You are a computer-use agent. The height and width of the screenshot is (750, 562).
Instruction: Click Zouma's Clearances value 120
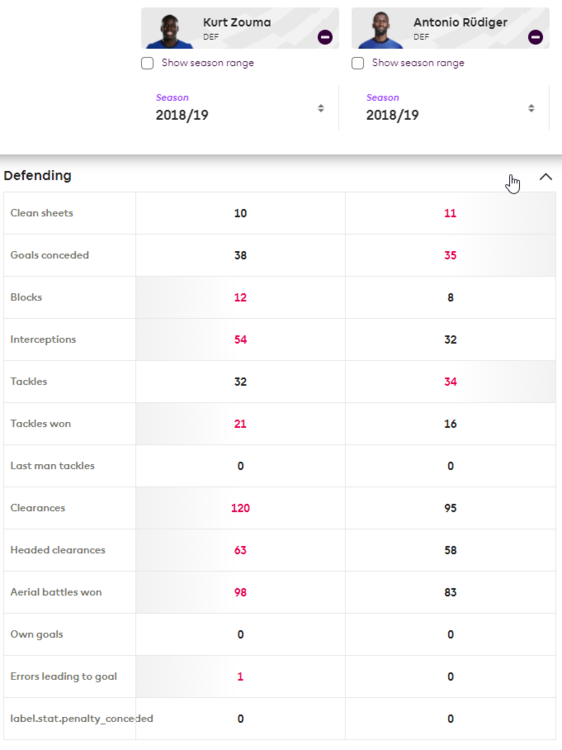[241, 508]
